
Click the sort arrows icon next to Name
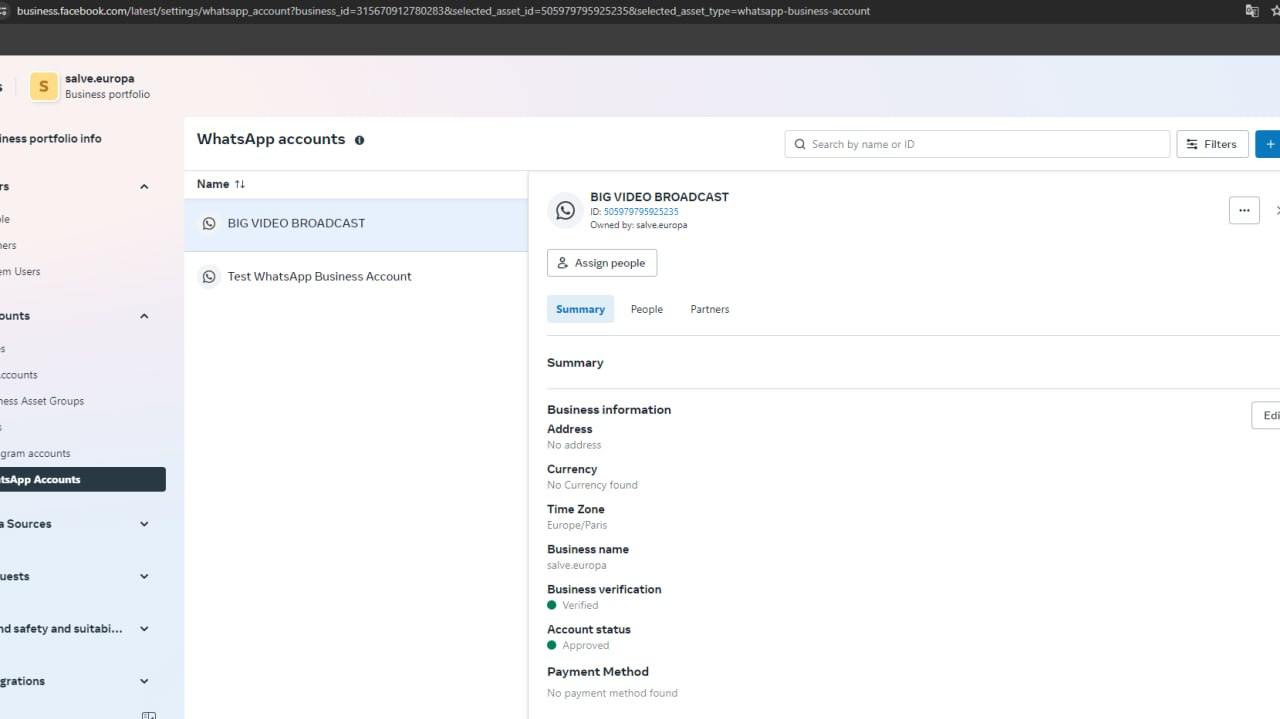[240, 184]
